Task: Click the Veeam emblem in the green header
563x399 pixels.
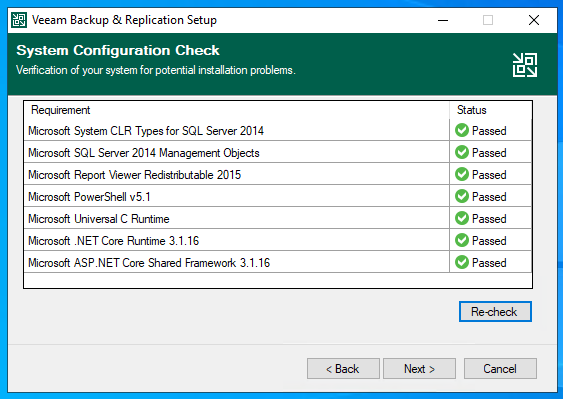Action: [x=525, y=65]
